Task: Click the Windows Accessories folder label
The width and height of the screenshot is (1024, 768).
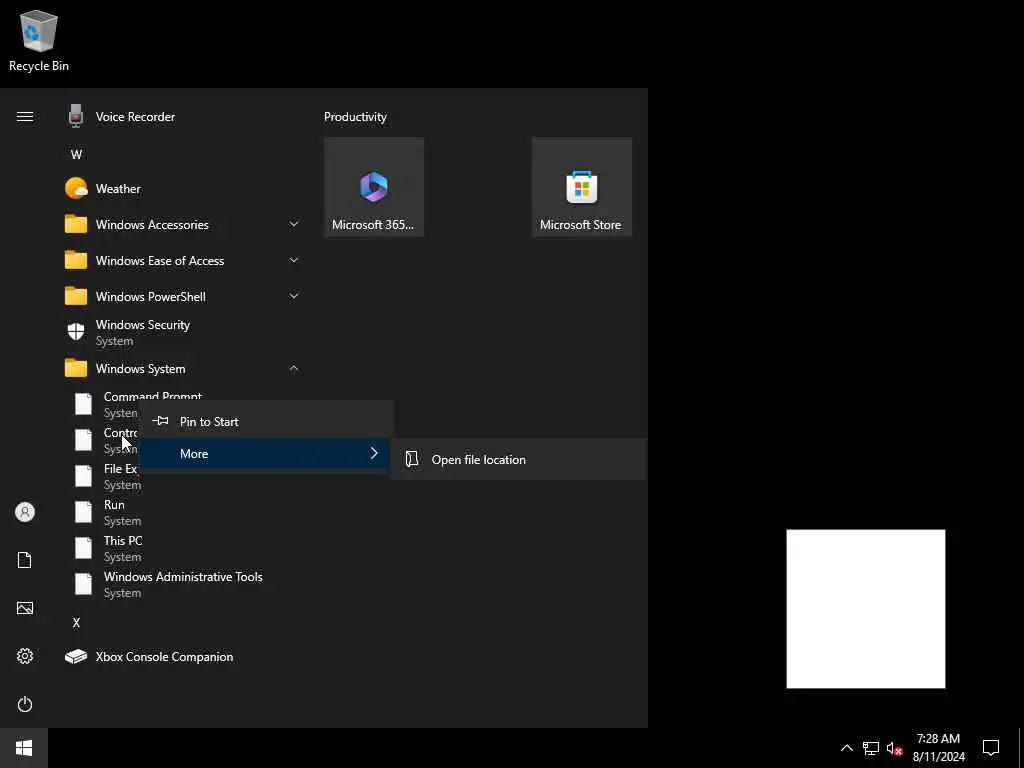Action: 152,225
